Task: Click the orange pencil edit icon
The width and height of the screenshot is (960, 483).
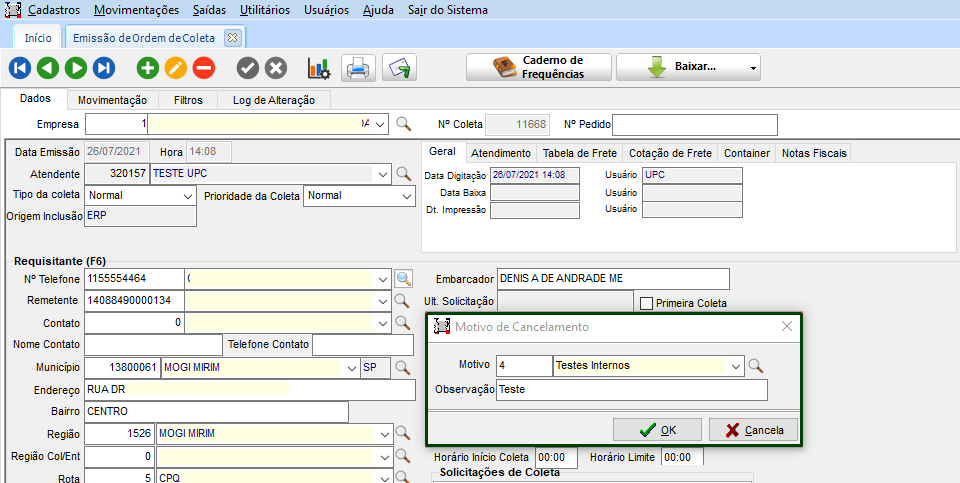Action: 176,68
